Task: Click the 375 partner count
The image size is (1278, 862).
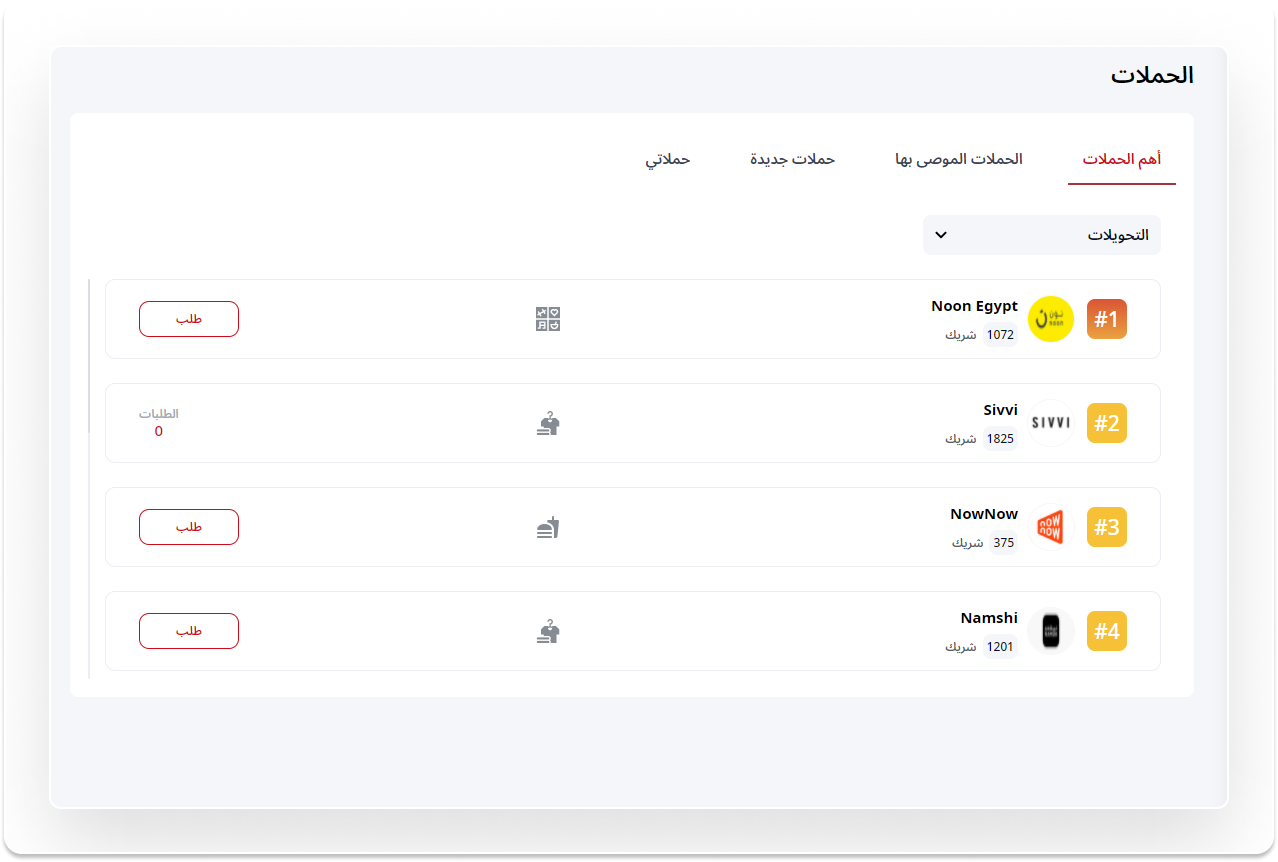Action: [x=1003, y=543]
